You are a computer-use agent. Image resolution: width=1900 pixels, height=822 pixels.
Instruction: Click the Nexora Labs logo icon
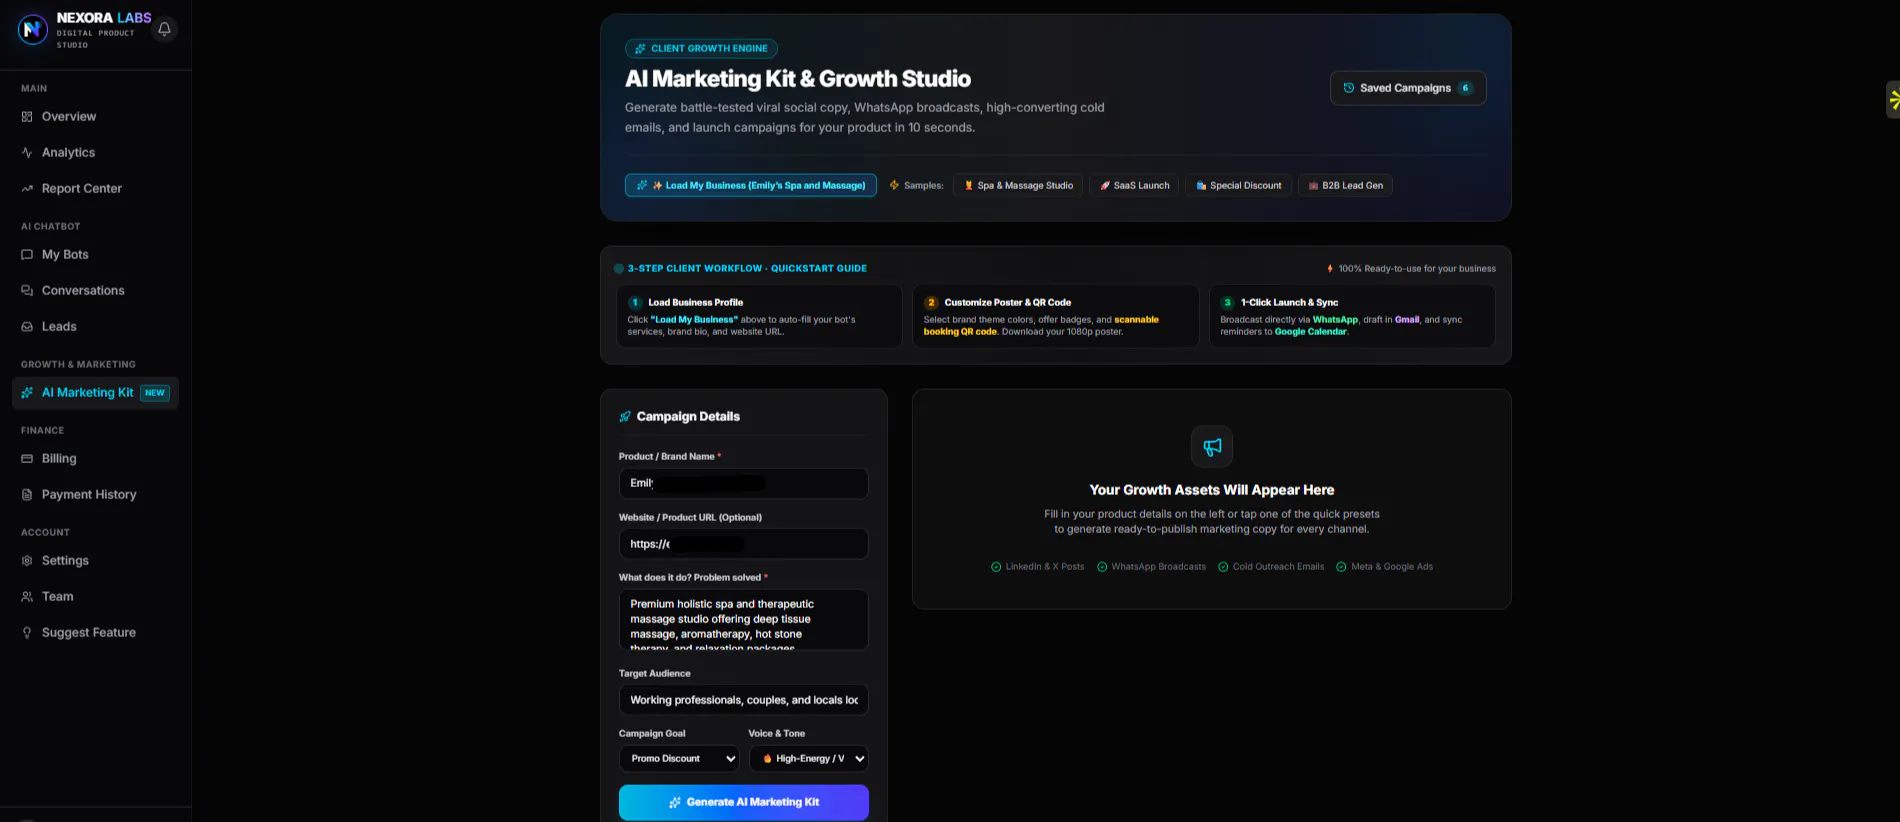[33, 30]
